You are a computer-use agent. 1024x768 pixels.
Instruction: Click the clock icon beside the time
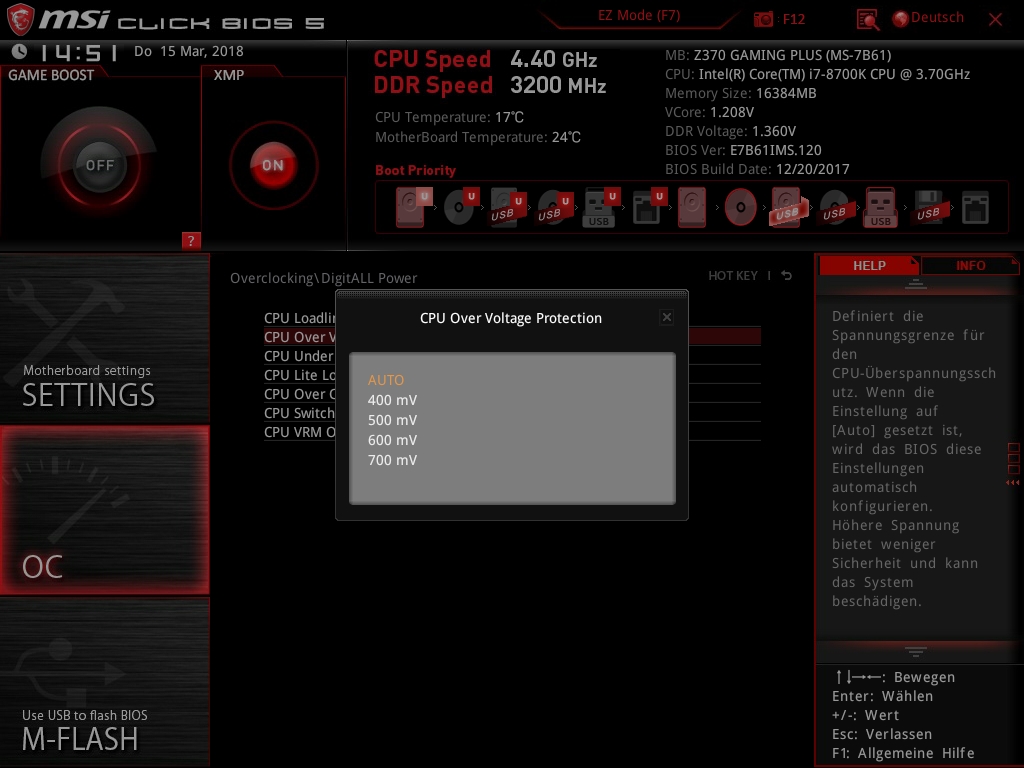pyautogui.click(x=19, y=51)
